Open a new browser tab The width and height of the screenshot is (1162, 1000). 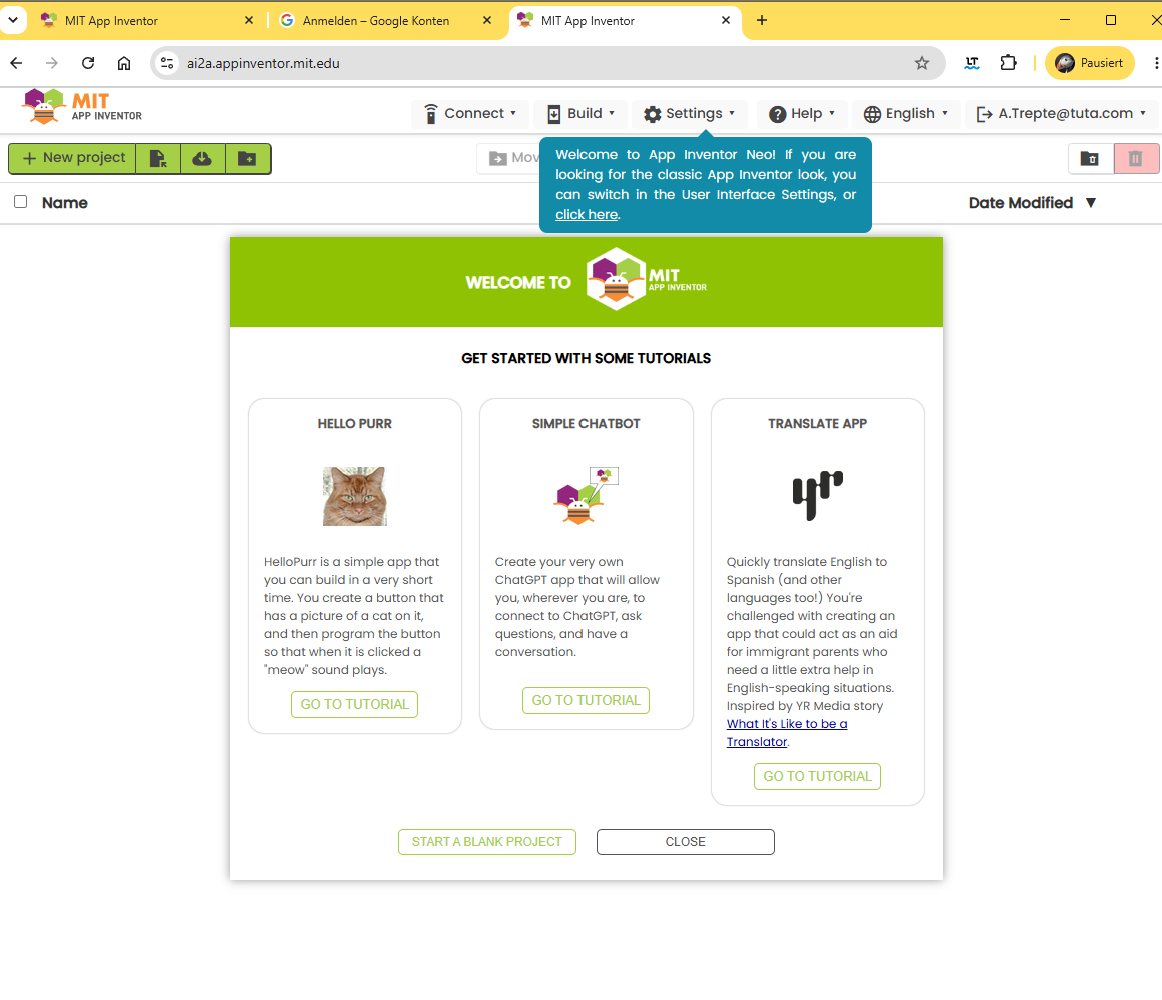pos(762,21)
